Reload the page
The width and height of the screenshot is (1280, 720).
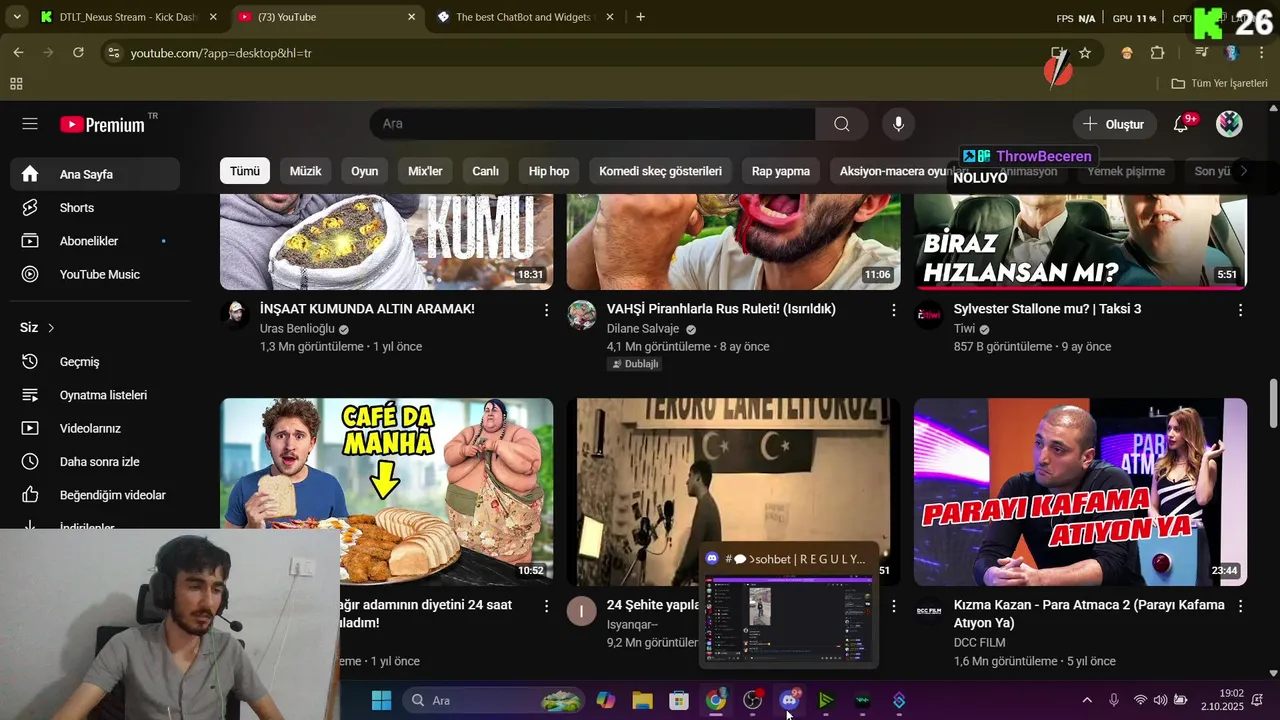tap(78, 53)
